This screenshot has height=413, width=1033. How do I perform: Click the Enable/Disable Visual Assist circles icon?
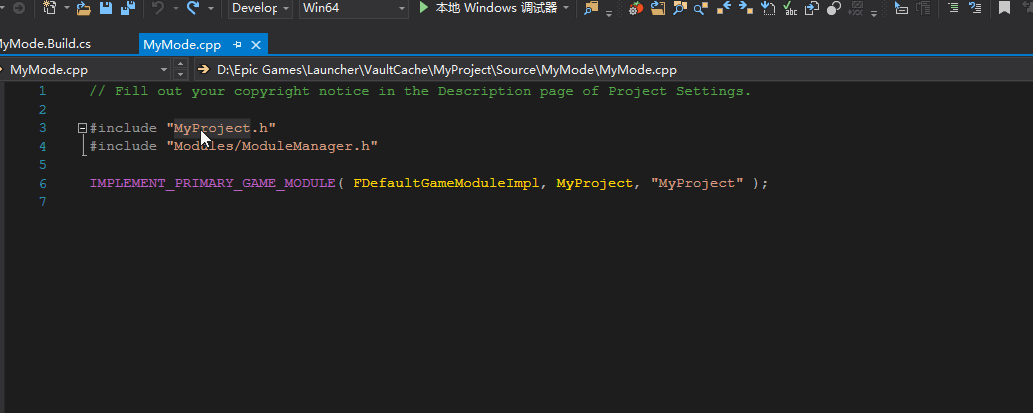834,8
